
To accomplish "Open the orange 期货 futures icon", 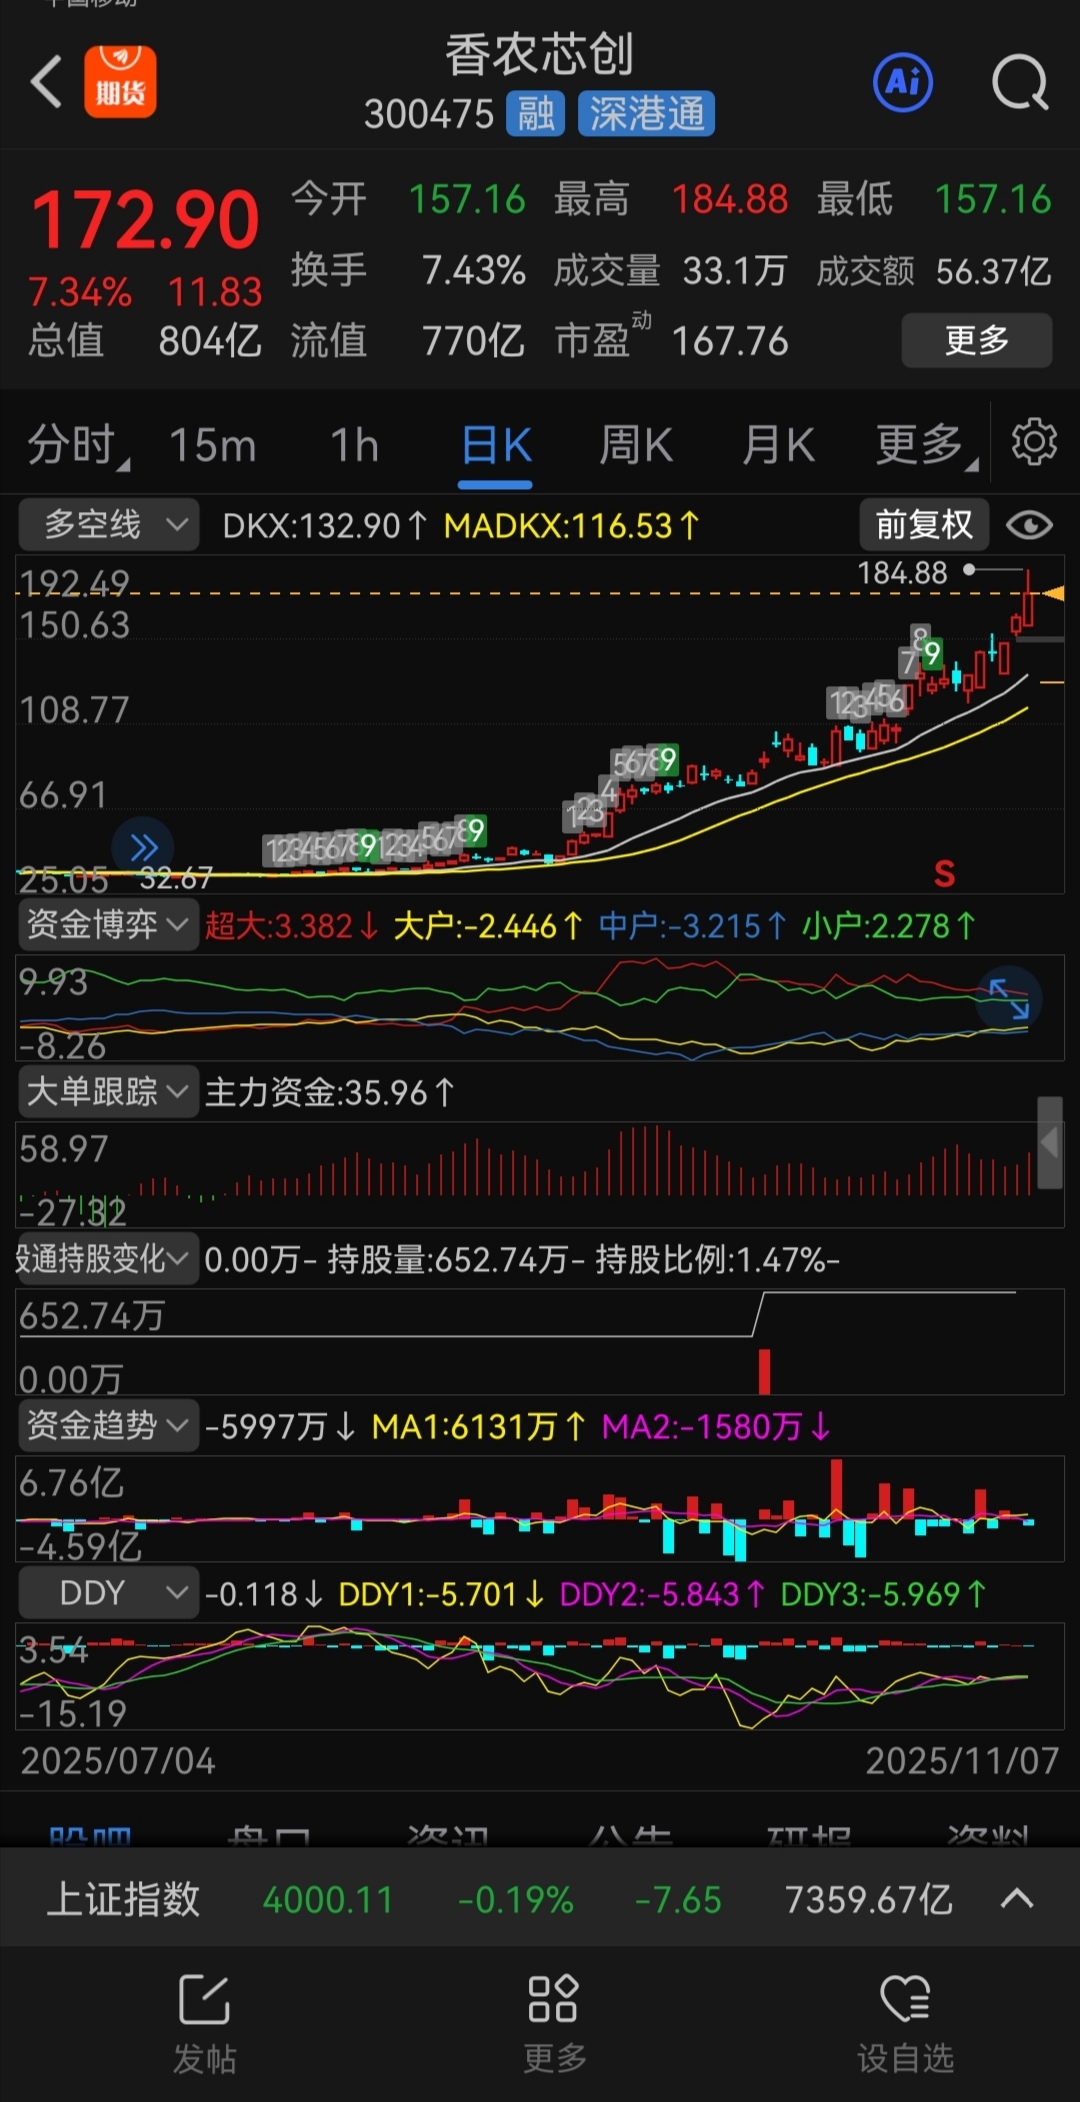I will click(x=120, y=82).
